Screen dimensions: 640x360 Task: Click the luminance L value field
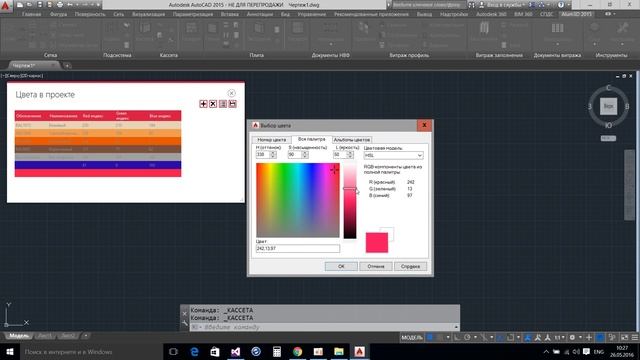coord(340,155)
